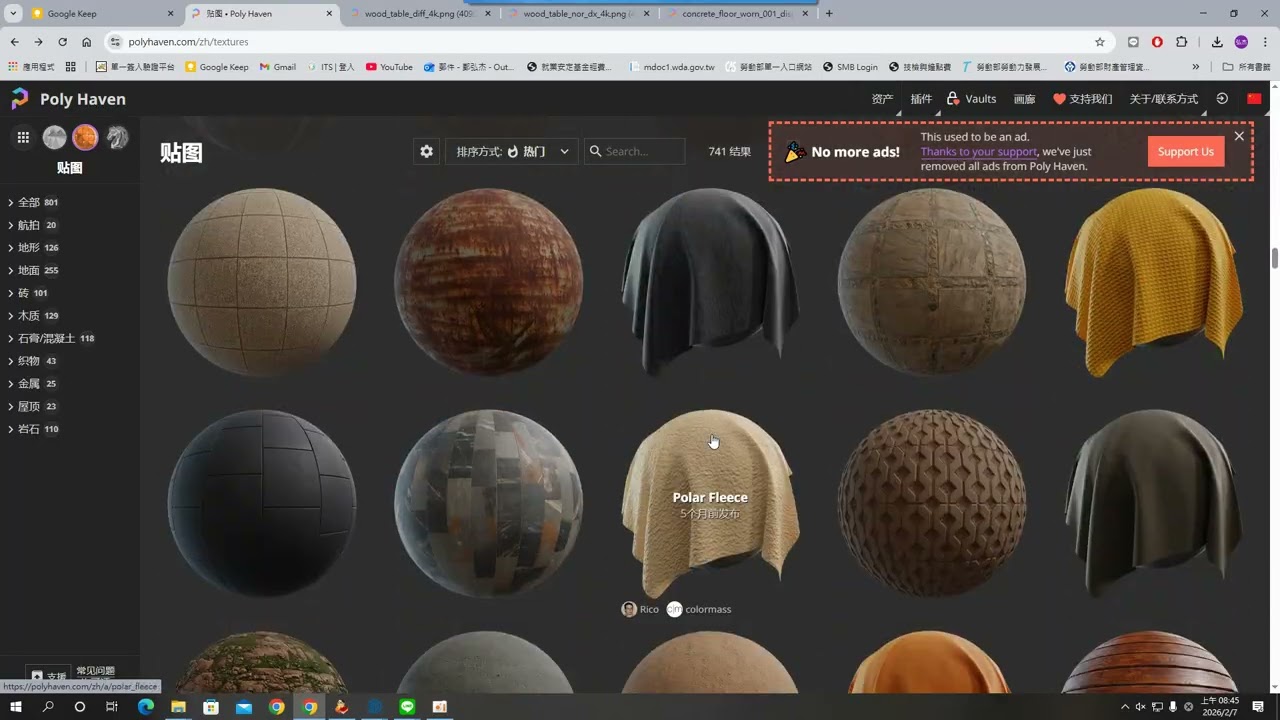Switch to concrete_floor_worn_001 tab
The width and height of the screenshot is (1280, 720).
(736, 14)
